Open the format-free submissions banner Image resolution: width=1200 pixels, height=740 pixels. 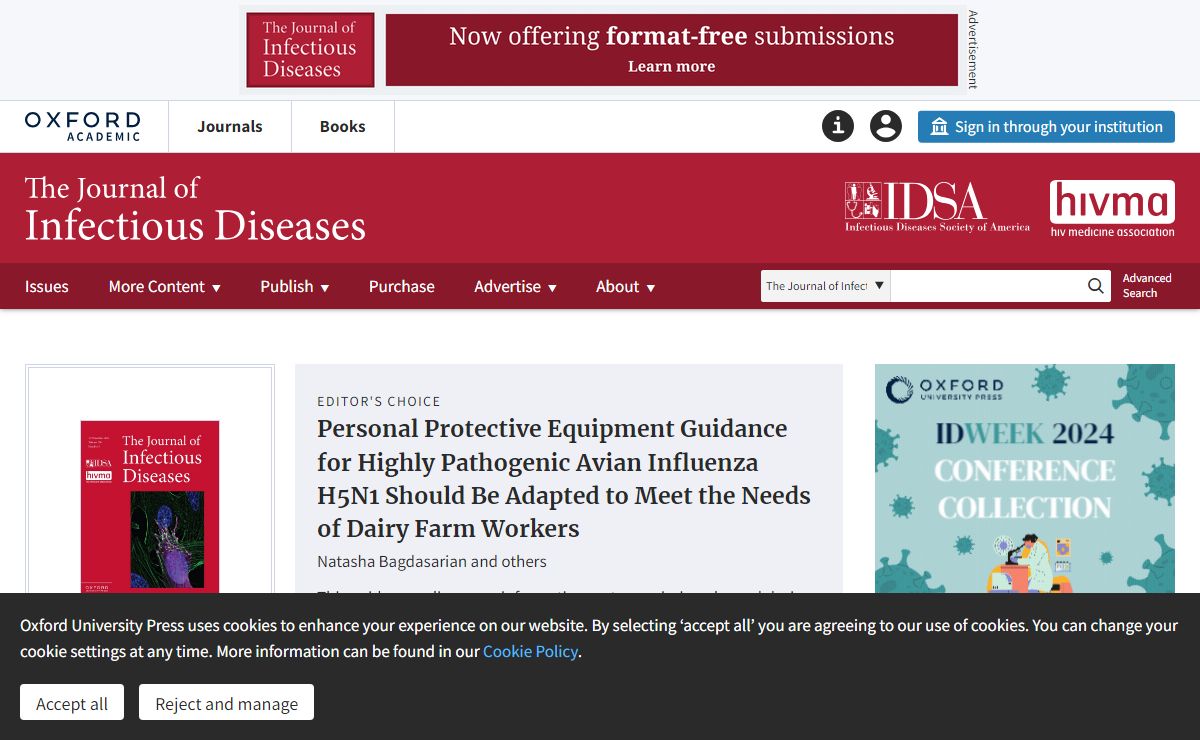tap(672, 50)
